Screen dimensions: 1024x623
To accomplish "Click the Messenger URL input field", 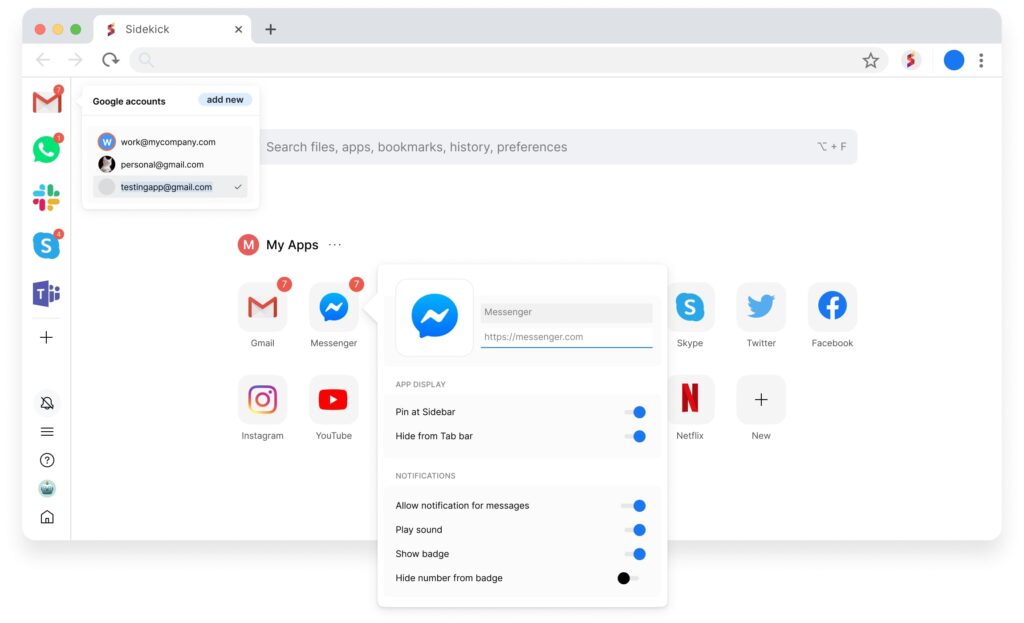I will point(566,337).
